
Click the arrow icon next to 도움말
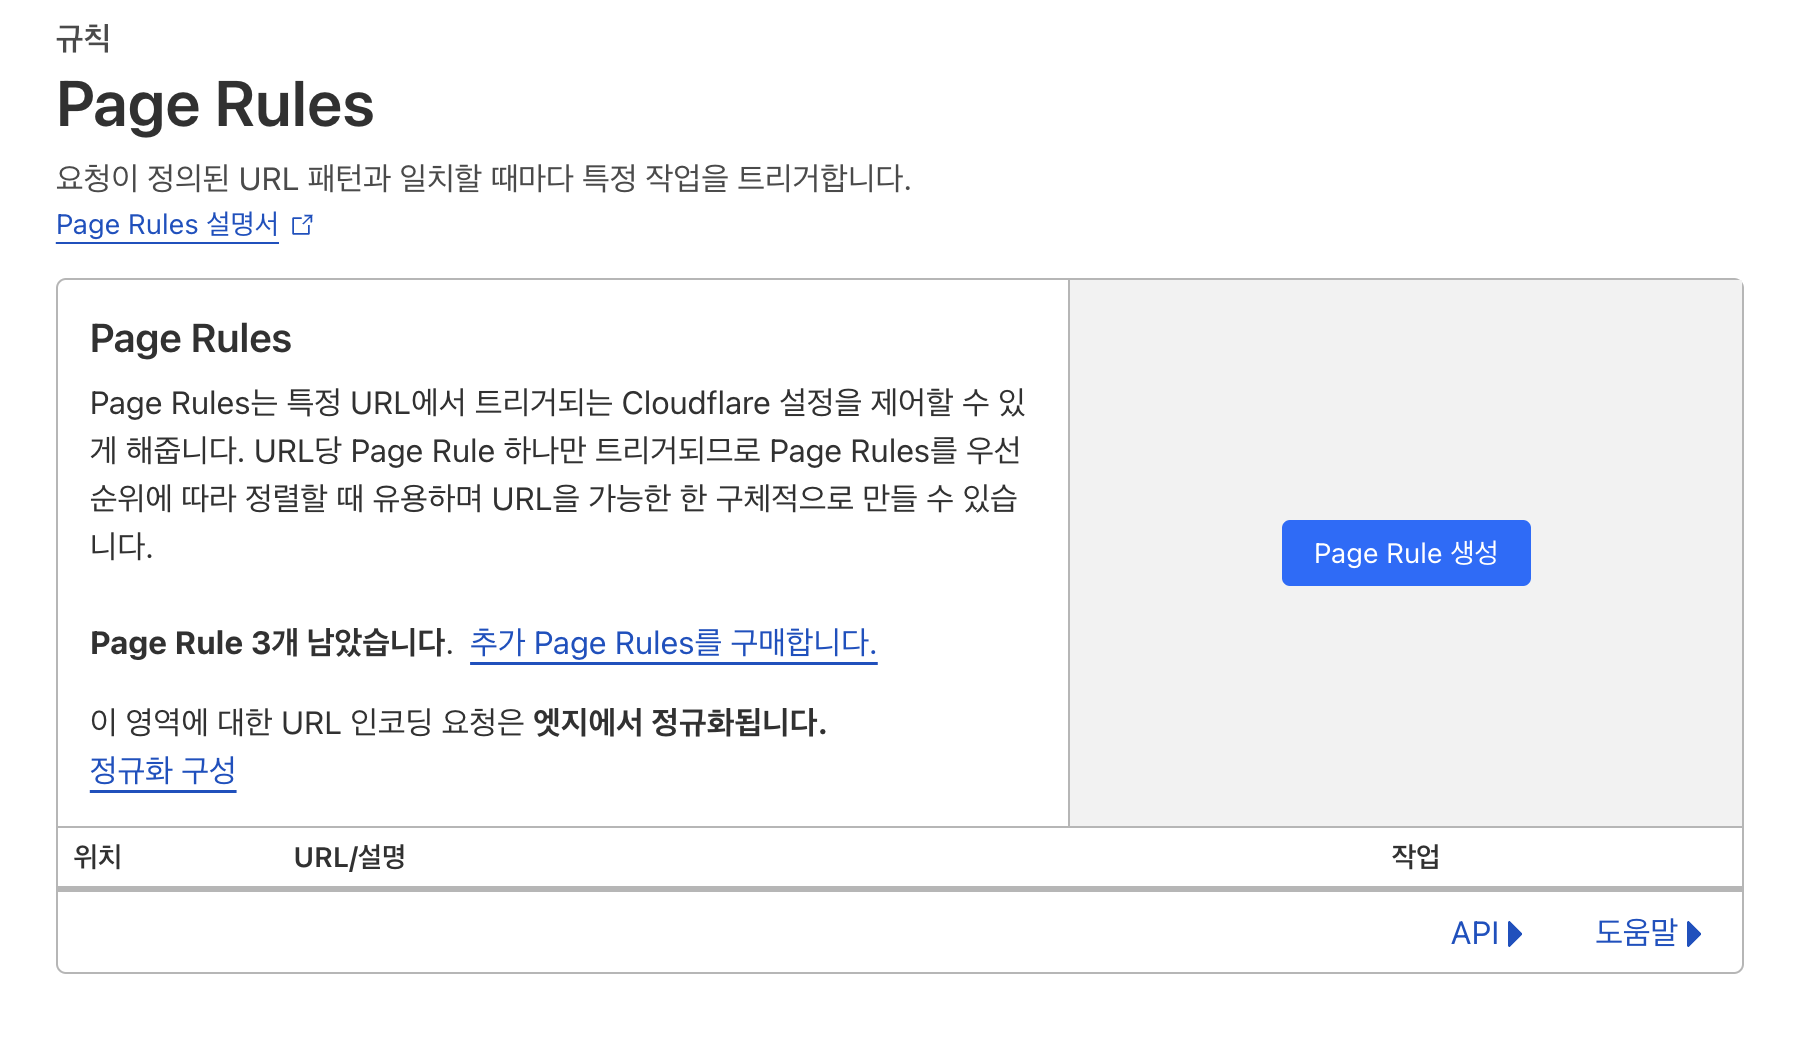(x=1694, y=934)
